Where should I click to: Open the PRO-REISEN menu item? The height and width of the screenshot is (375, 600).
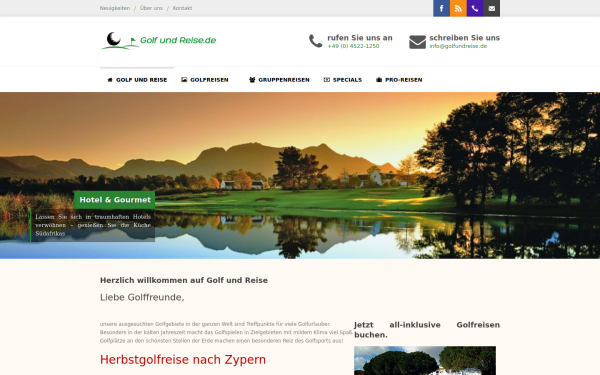pyautogui.click(x=399, y=80)
